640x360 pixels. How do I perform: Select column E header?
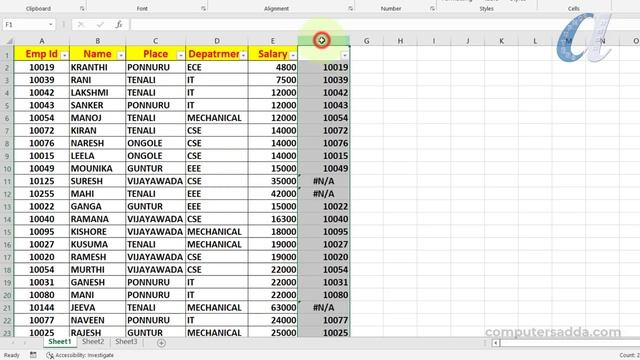point(273,41)
